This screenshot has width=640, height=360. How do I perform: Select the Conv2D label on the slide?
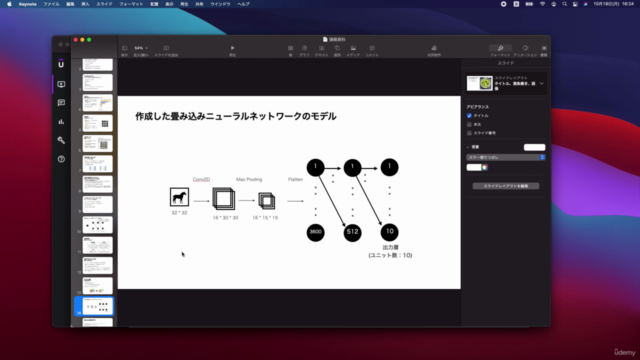(201, 180)
